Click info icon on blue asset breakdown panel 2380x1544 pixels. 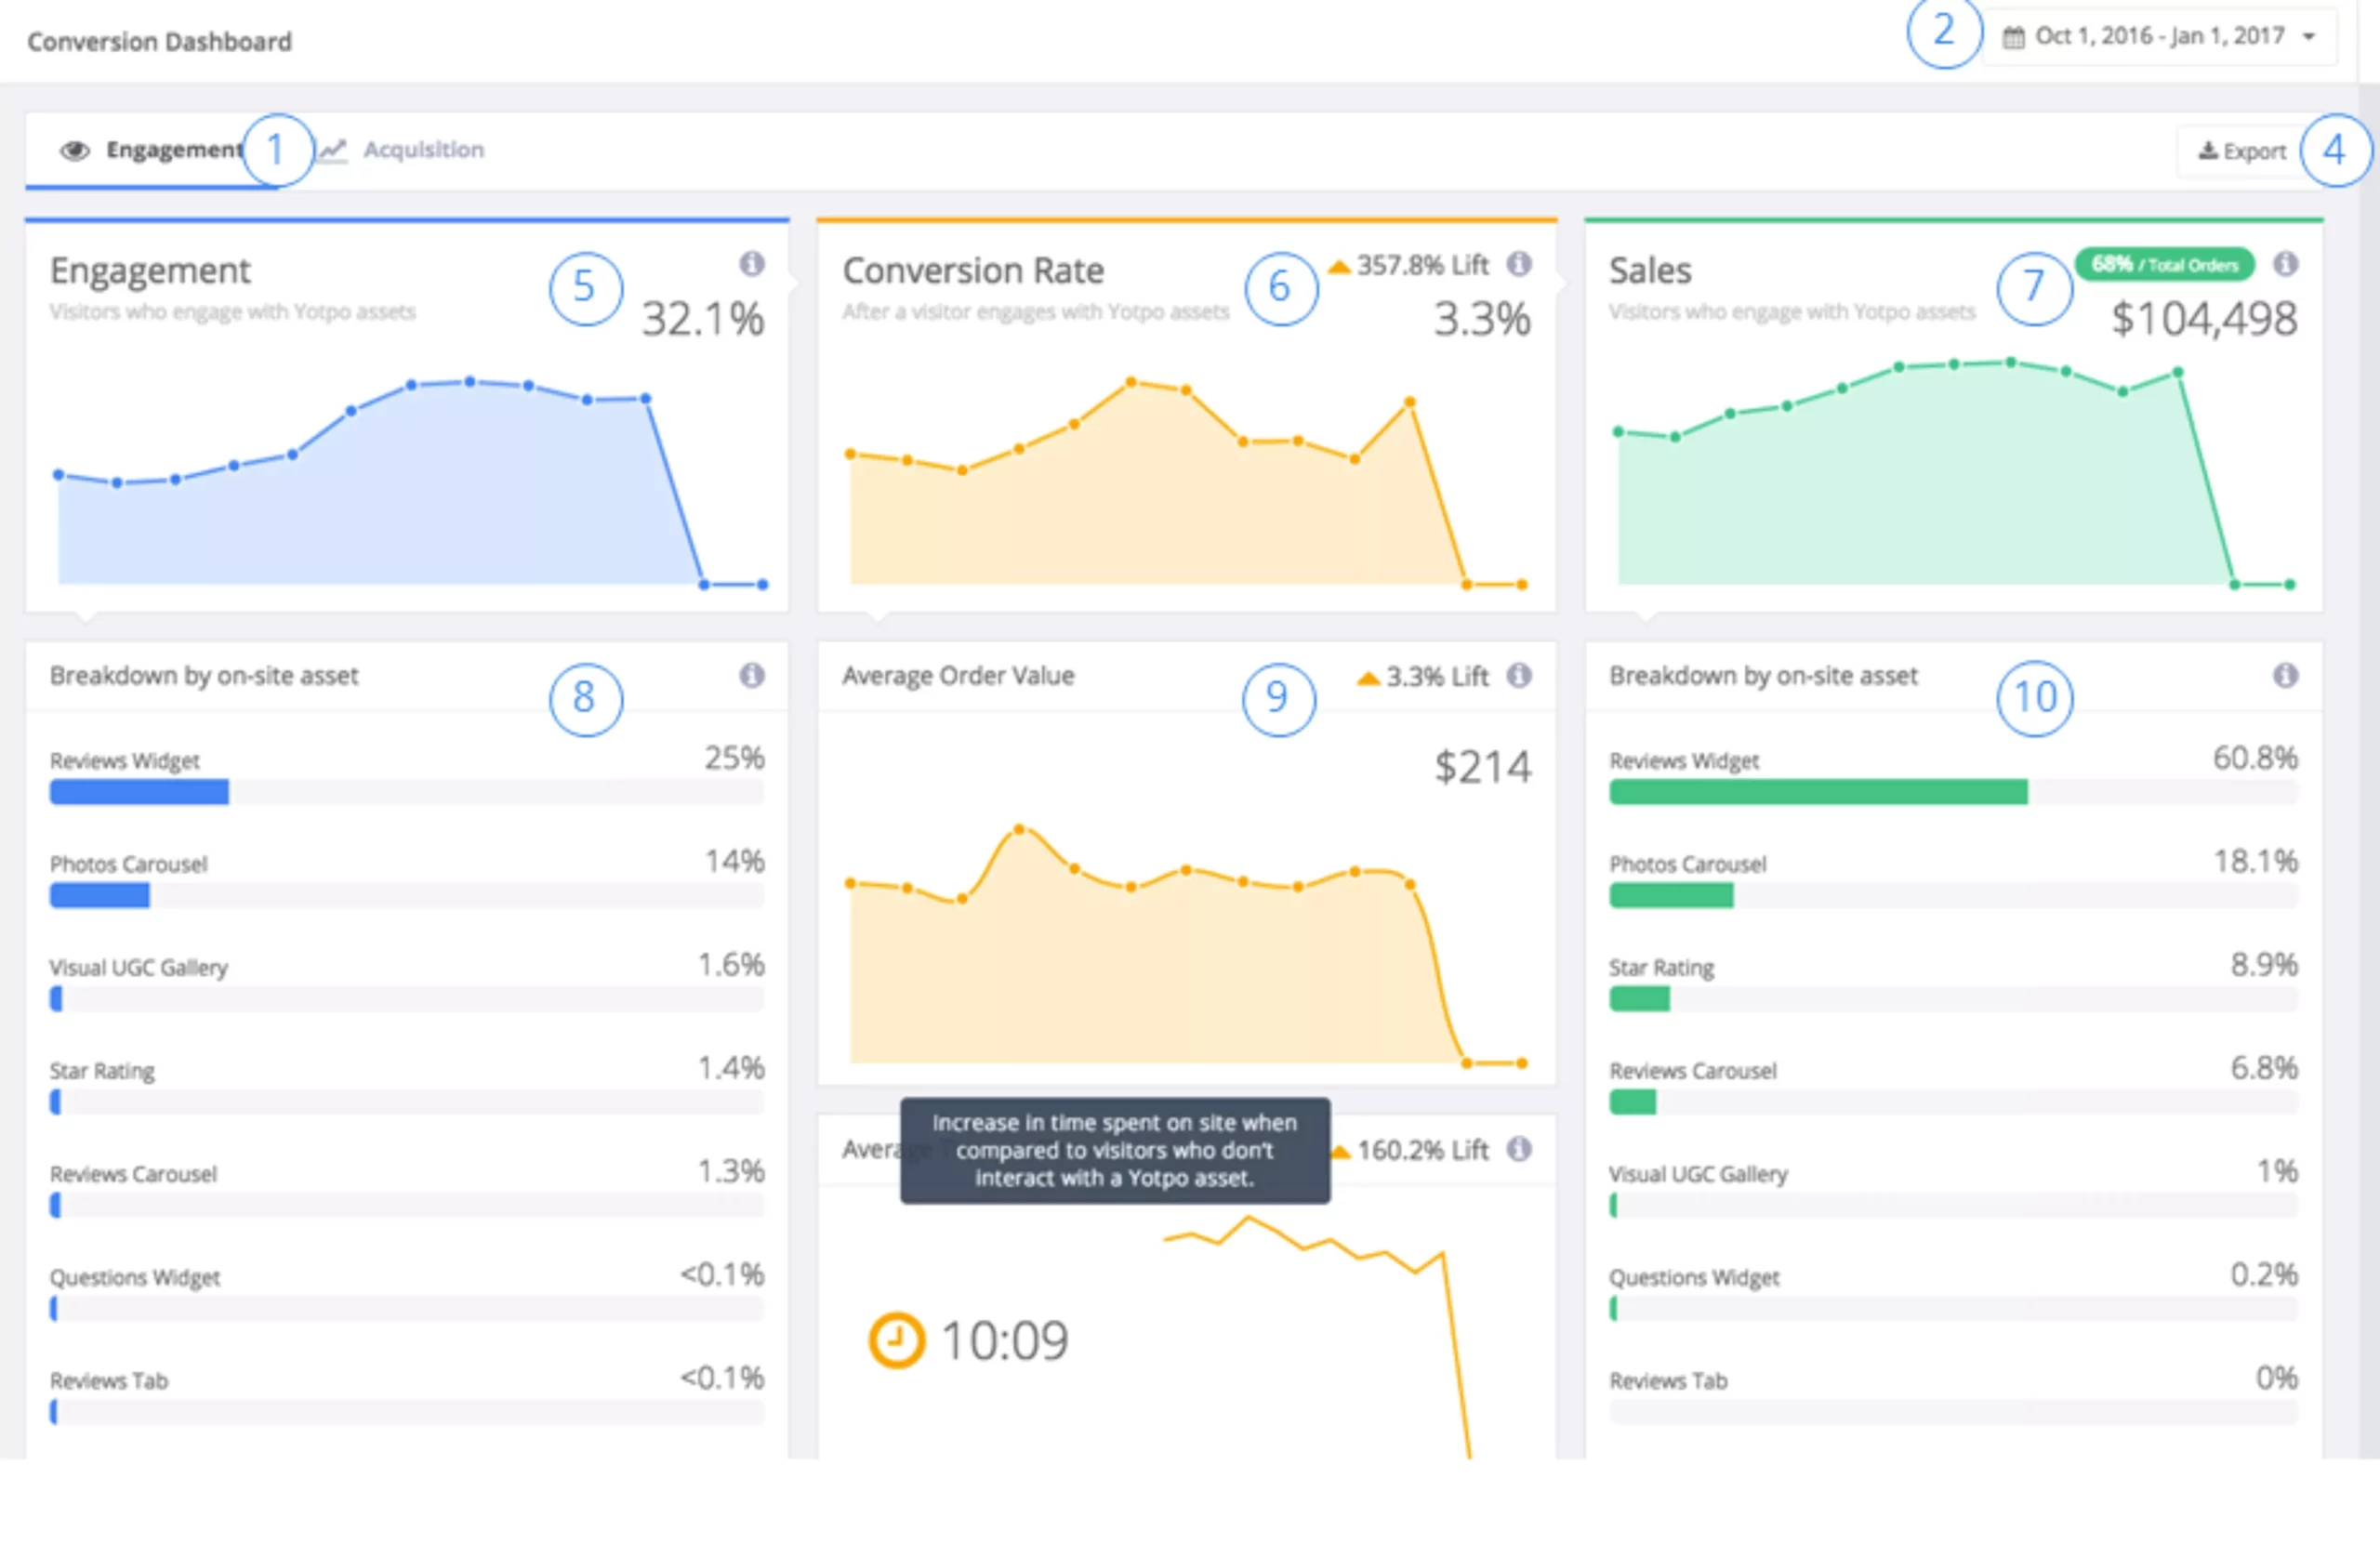click(x=752, y=676)
